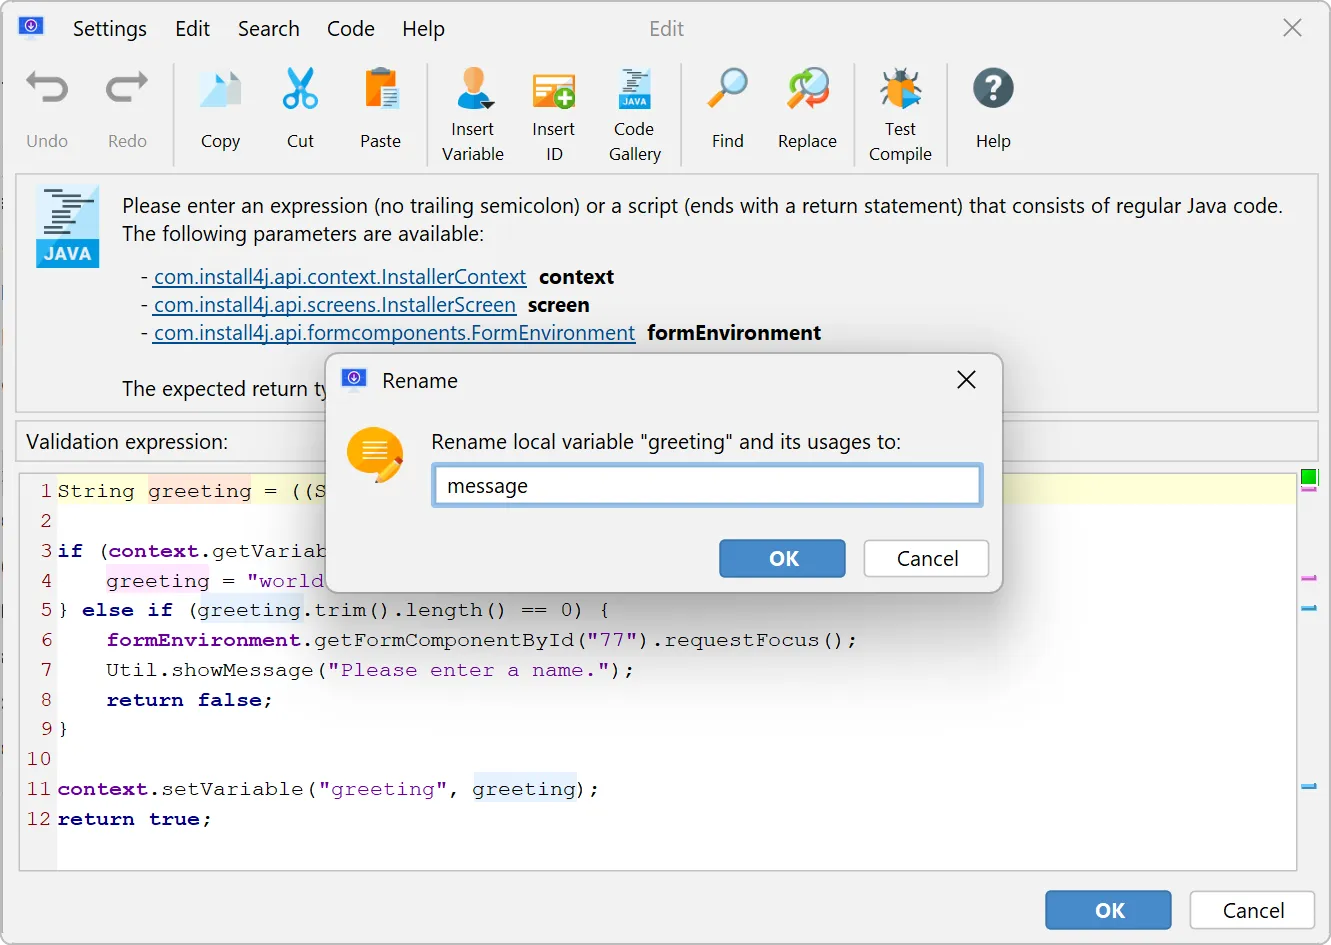Click Cancel in the main Edit window

(1253, 910)
